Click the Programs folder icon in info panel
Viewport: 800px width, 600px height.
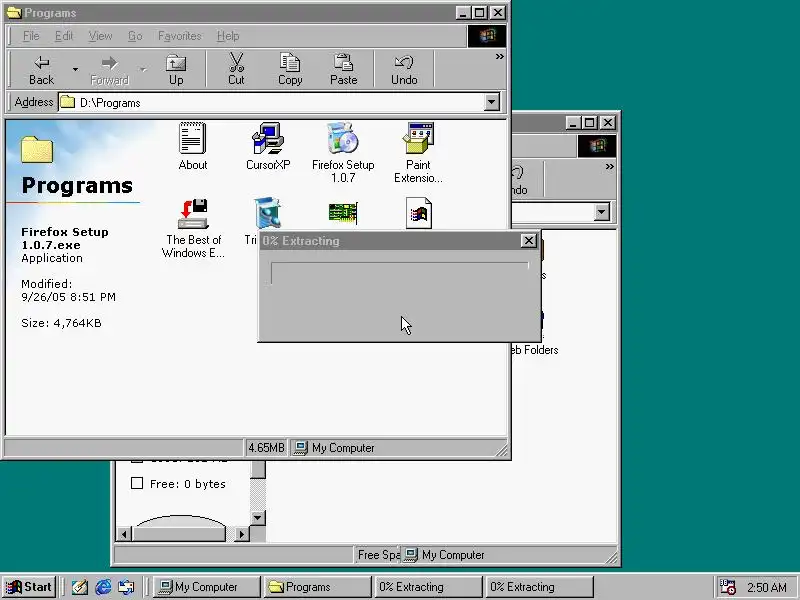click(37, 149)
